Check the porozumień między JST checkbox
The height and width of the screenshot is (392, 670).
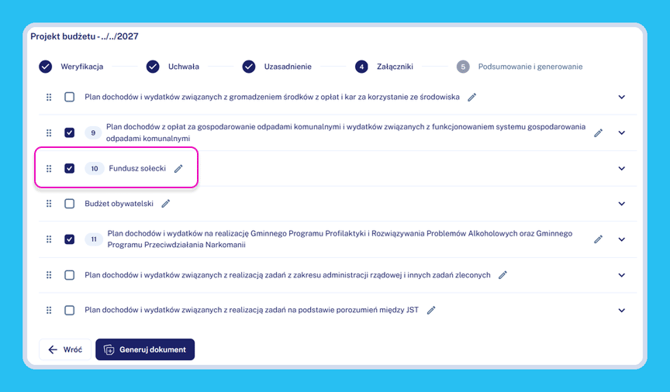[69, 310]
